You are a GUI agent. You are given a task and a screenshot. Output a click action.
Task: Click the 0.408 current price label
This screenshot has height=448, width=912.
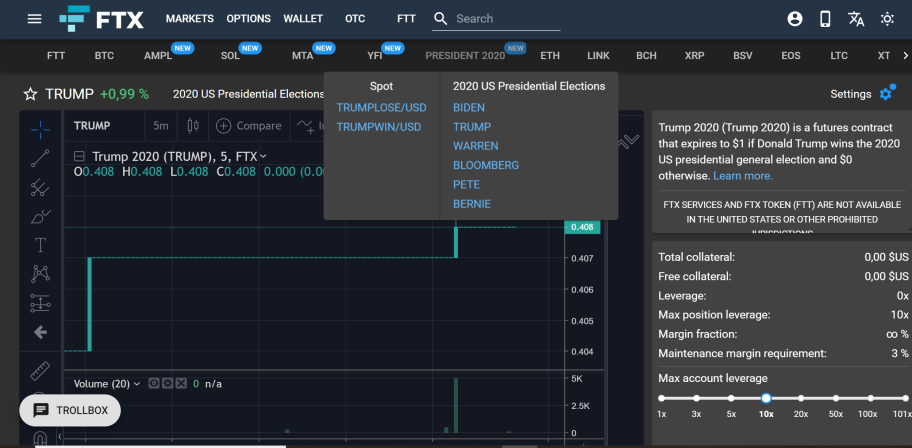click(x=582, y=227)
